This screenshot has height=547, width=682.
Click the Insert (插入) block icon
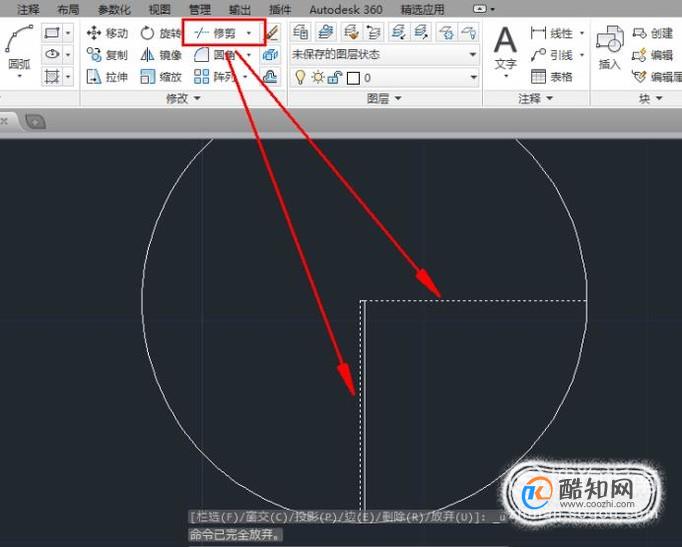[x=609, y=47]
